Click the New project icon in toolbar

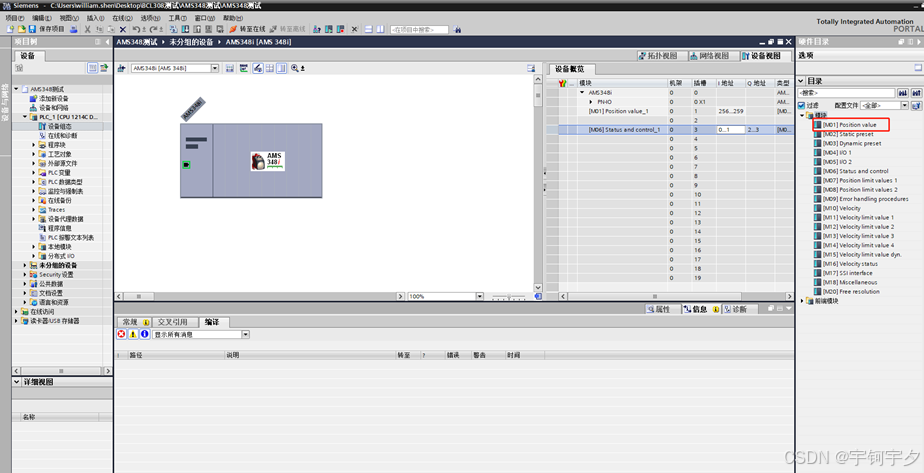pyautogui.click(x=10, y=29)
